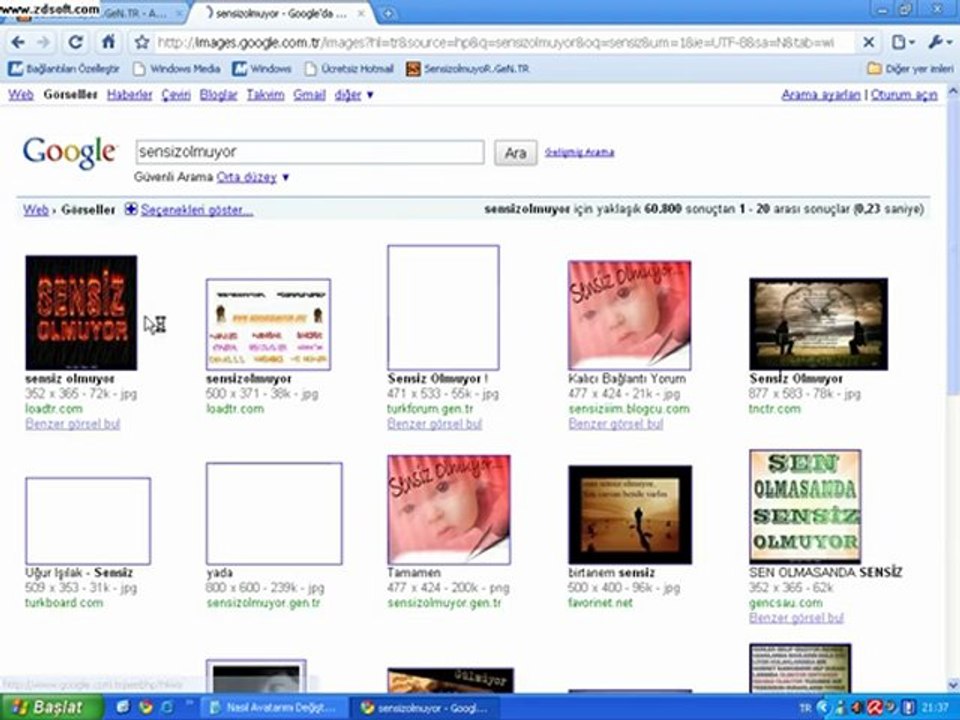Launch Chrome from the quick launch bar

(x=146, y=708)
